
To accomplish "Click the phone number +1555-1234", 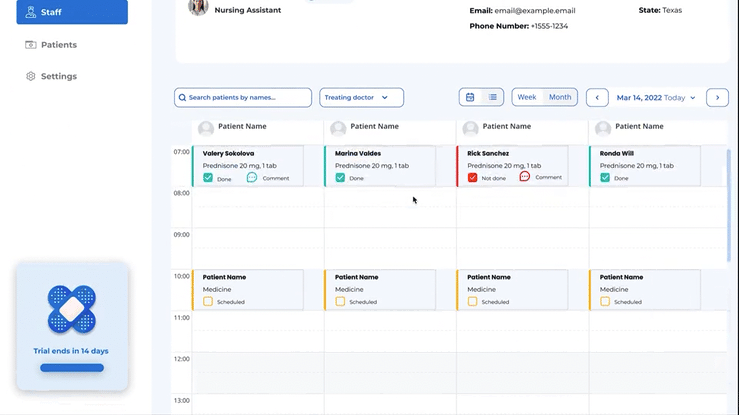I will coord(549,26).
